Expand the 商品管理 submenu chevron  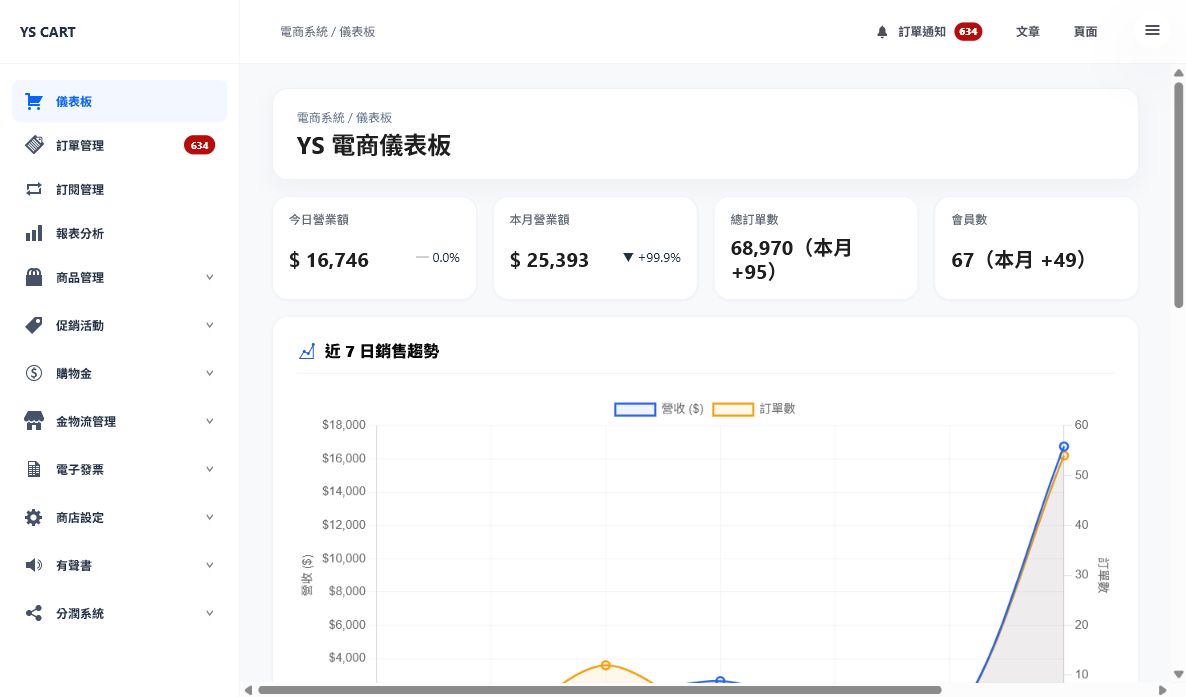tap(210, 277)
